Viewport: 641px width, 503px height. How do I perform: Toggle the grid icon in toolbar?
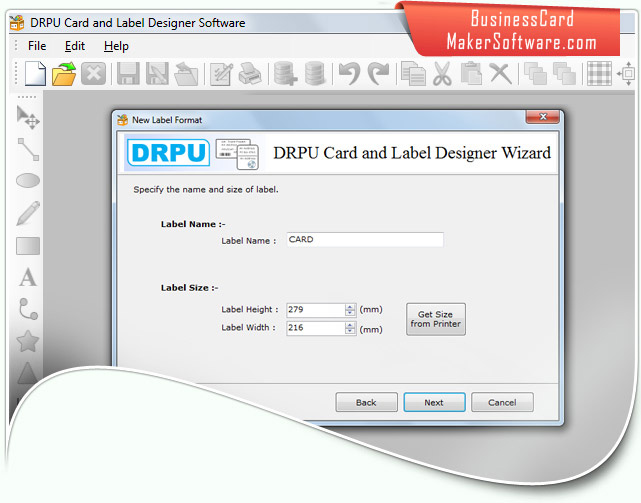[599, 74]
